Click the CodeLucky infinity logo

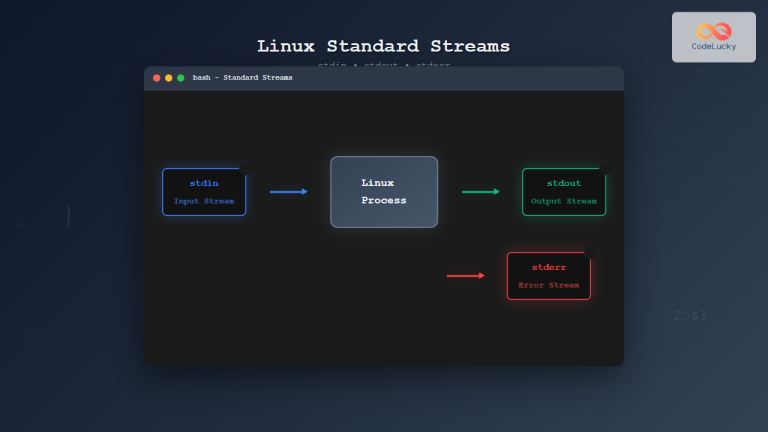[x=713, y=30]
